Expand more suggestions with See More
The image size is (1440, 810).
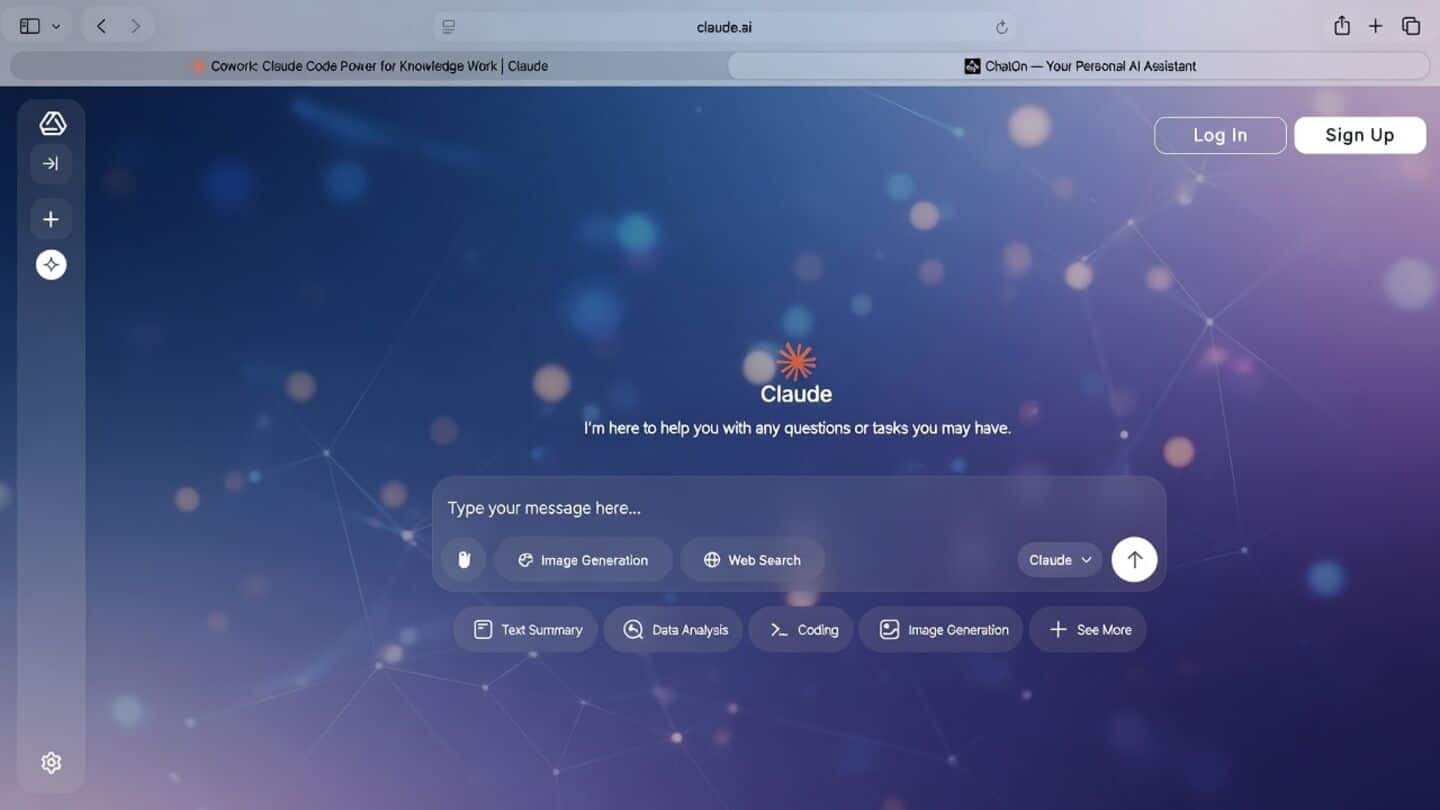[1088, 630]
